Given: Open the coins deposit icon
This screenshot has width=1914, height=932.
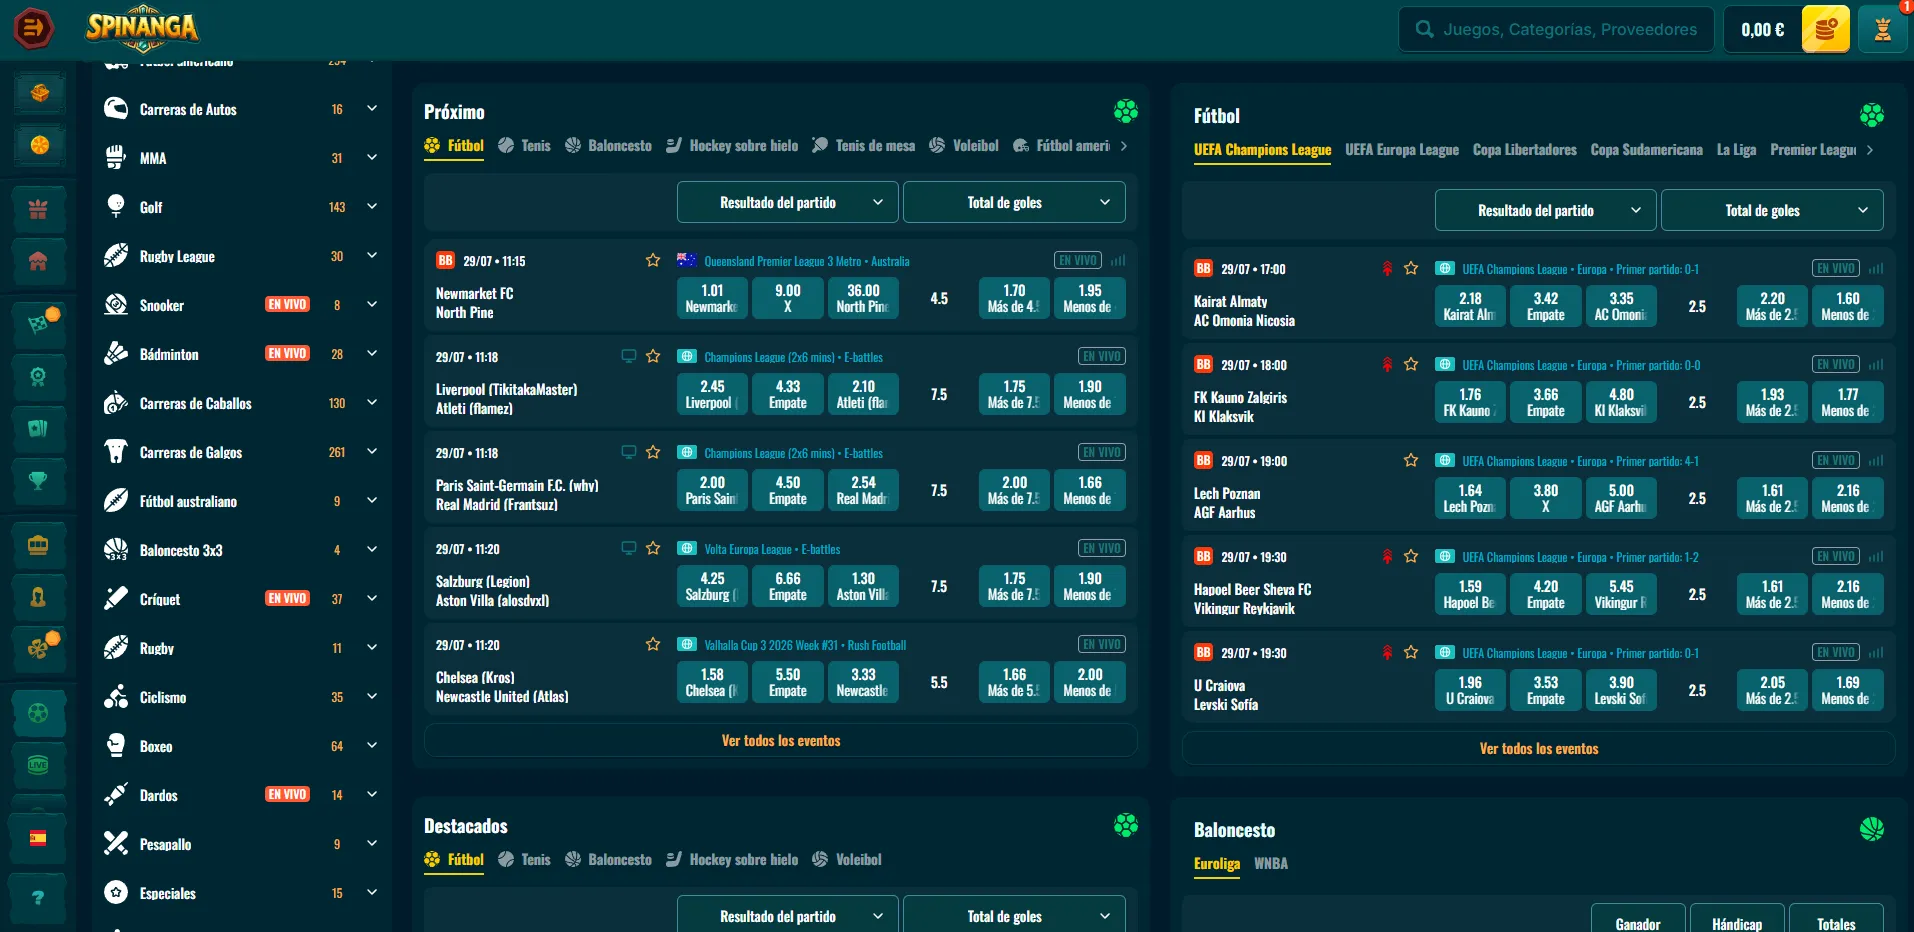Looking at the screenshot, I should tap(1825, 29).
